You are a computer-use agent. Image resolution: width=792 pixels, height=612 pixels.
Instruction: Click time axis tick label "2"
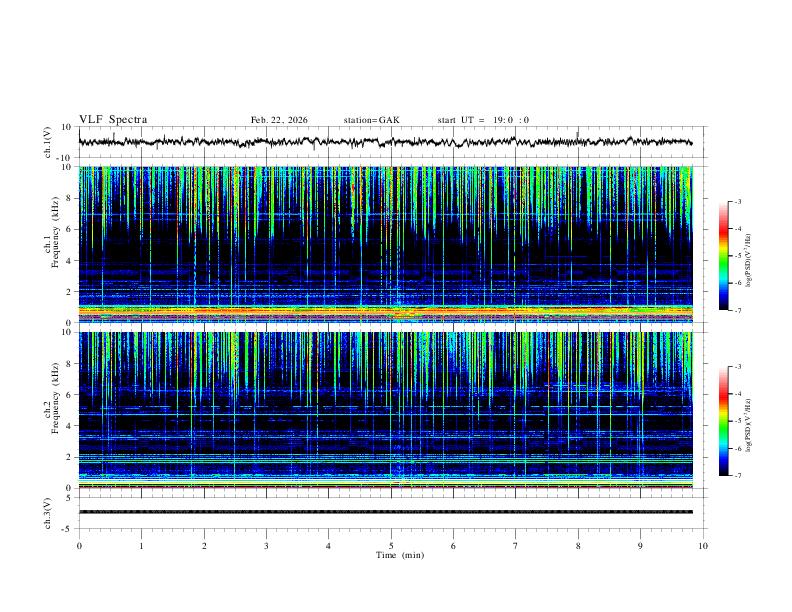[204, 546]
